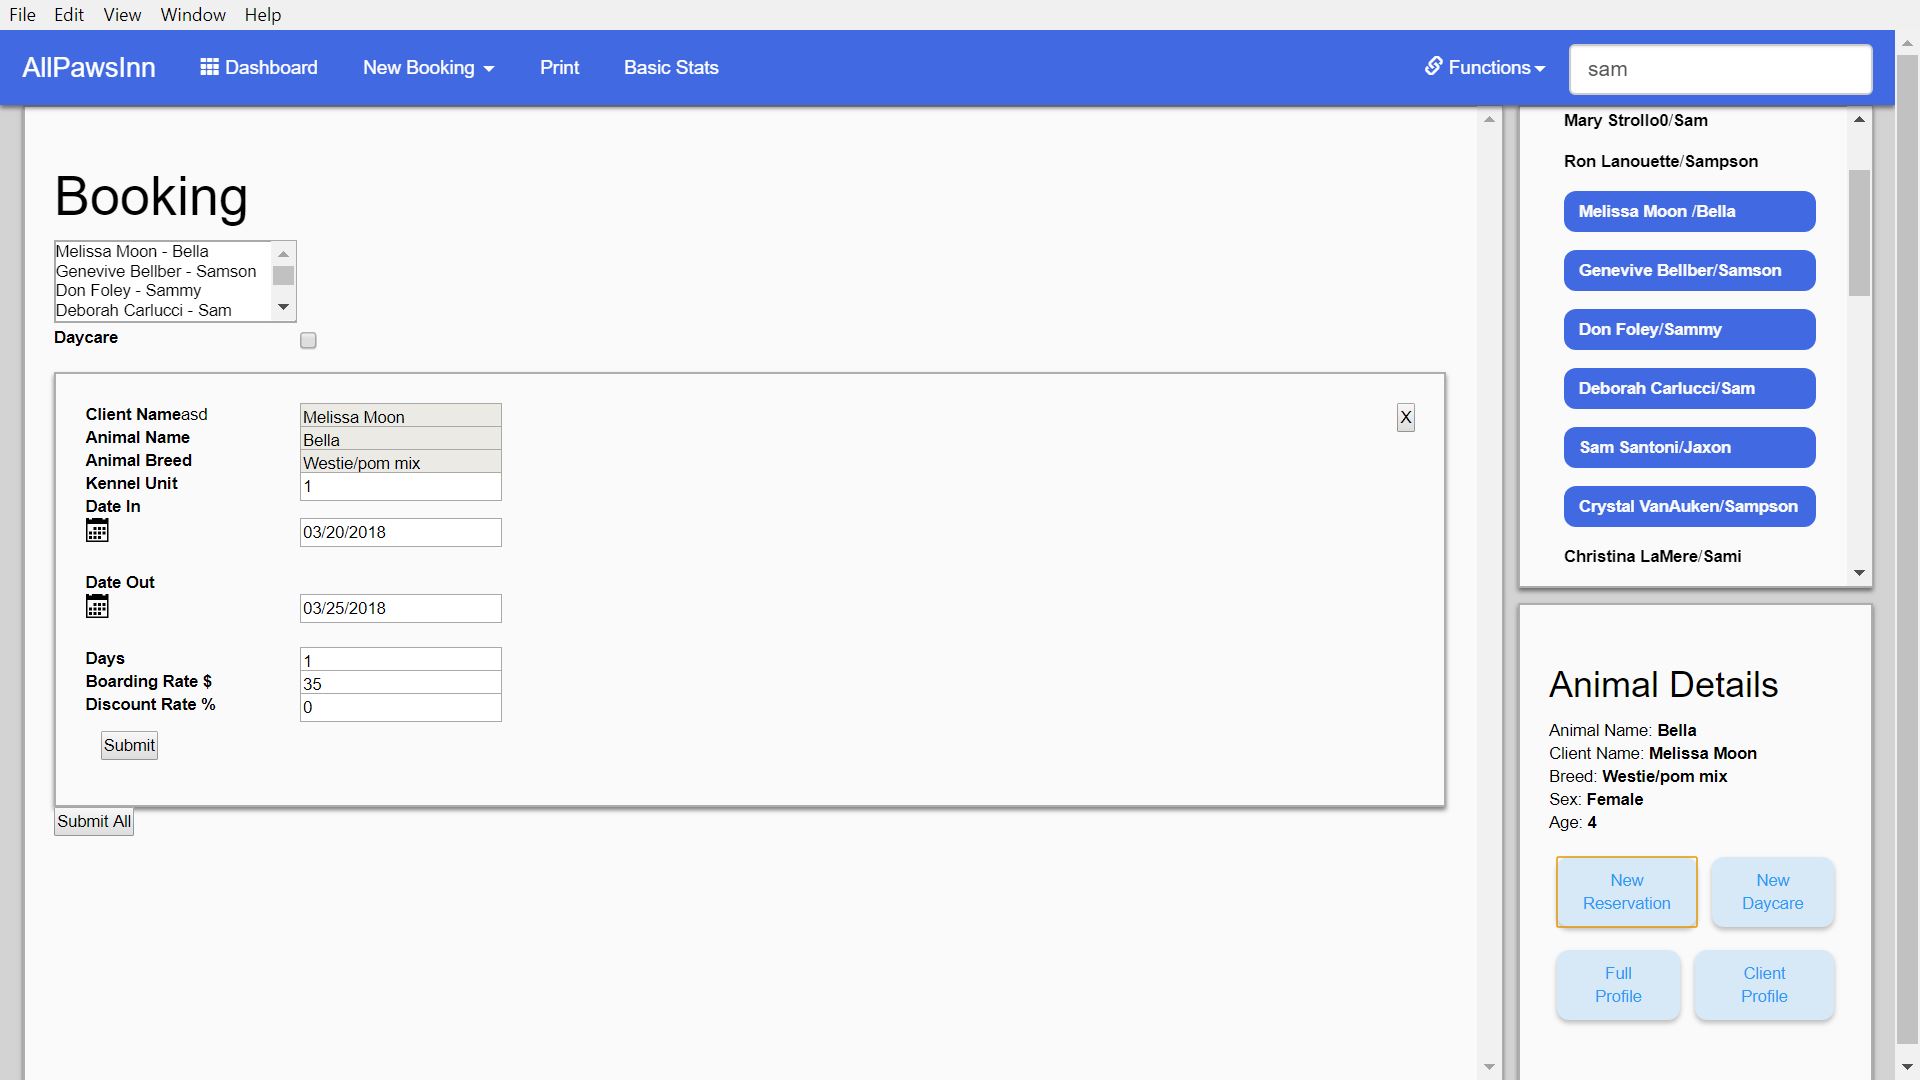Image resolution: width=1920 pixels, height=1080 pixels.
Task: Click the Kennel Unit input field
Action: (x=400, y=487)
